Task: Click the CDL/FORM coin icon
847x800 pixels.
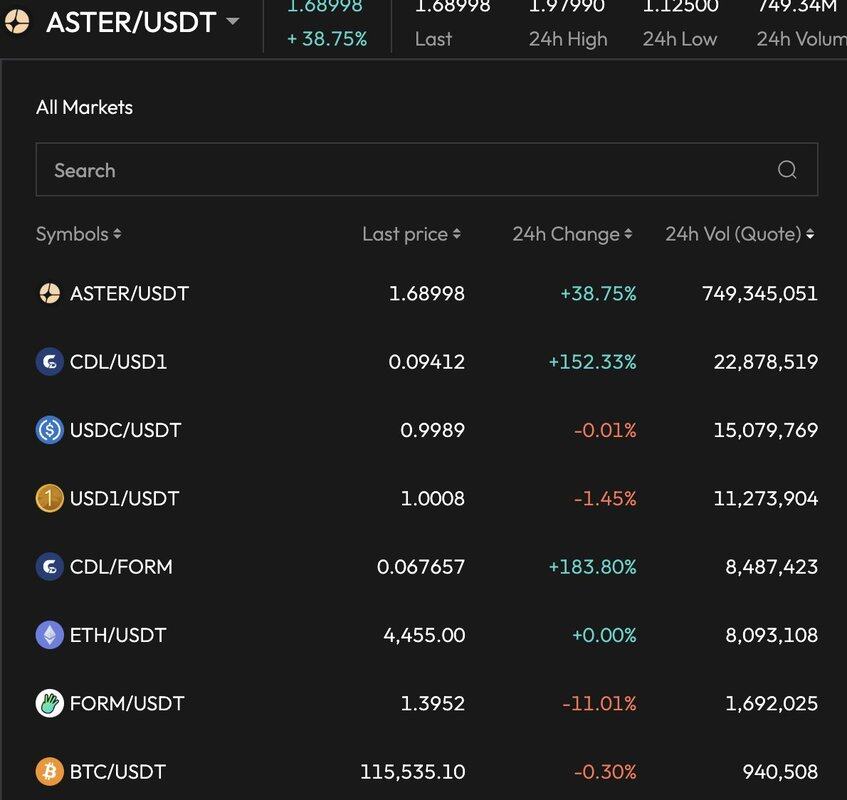Action: [x=50, y=567]
